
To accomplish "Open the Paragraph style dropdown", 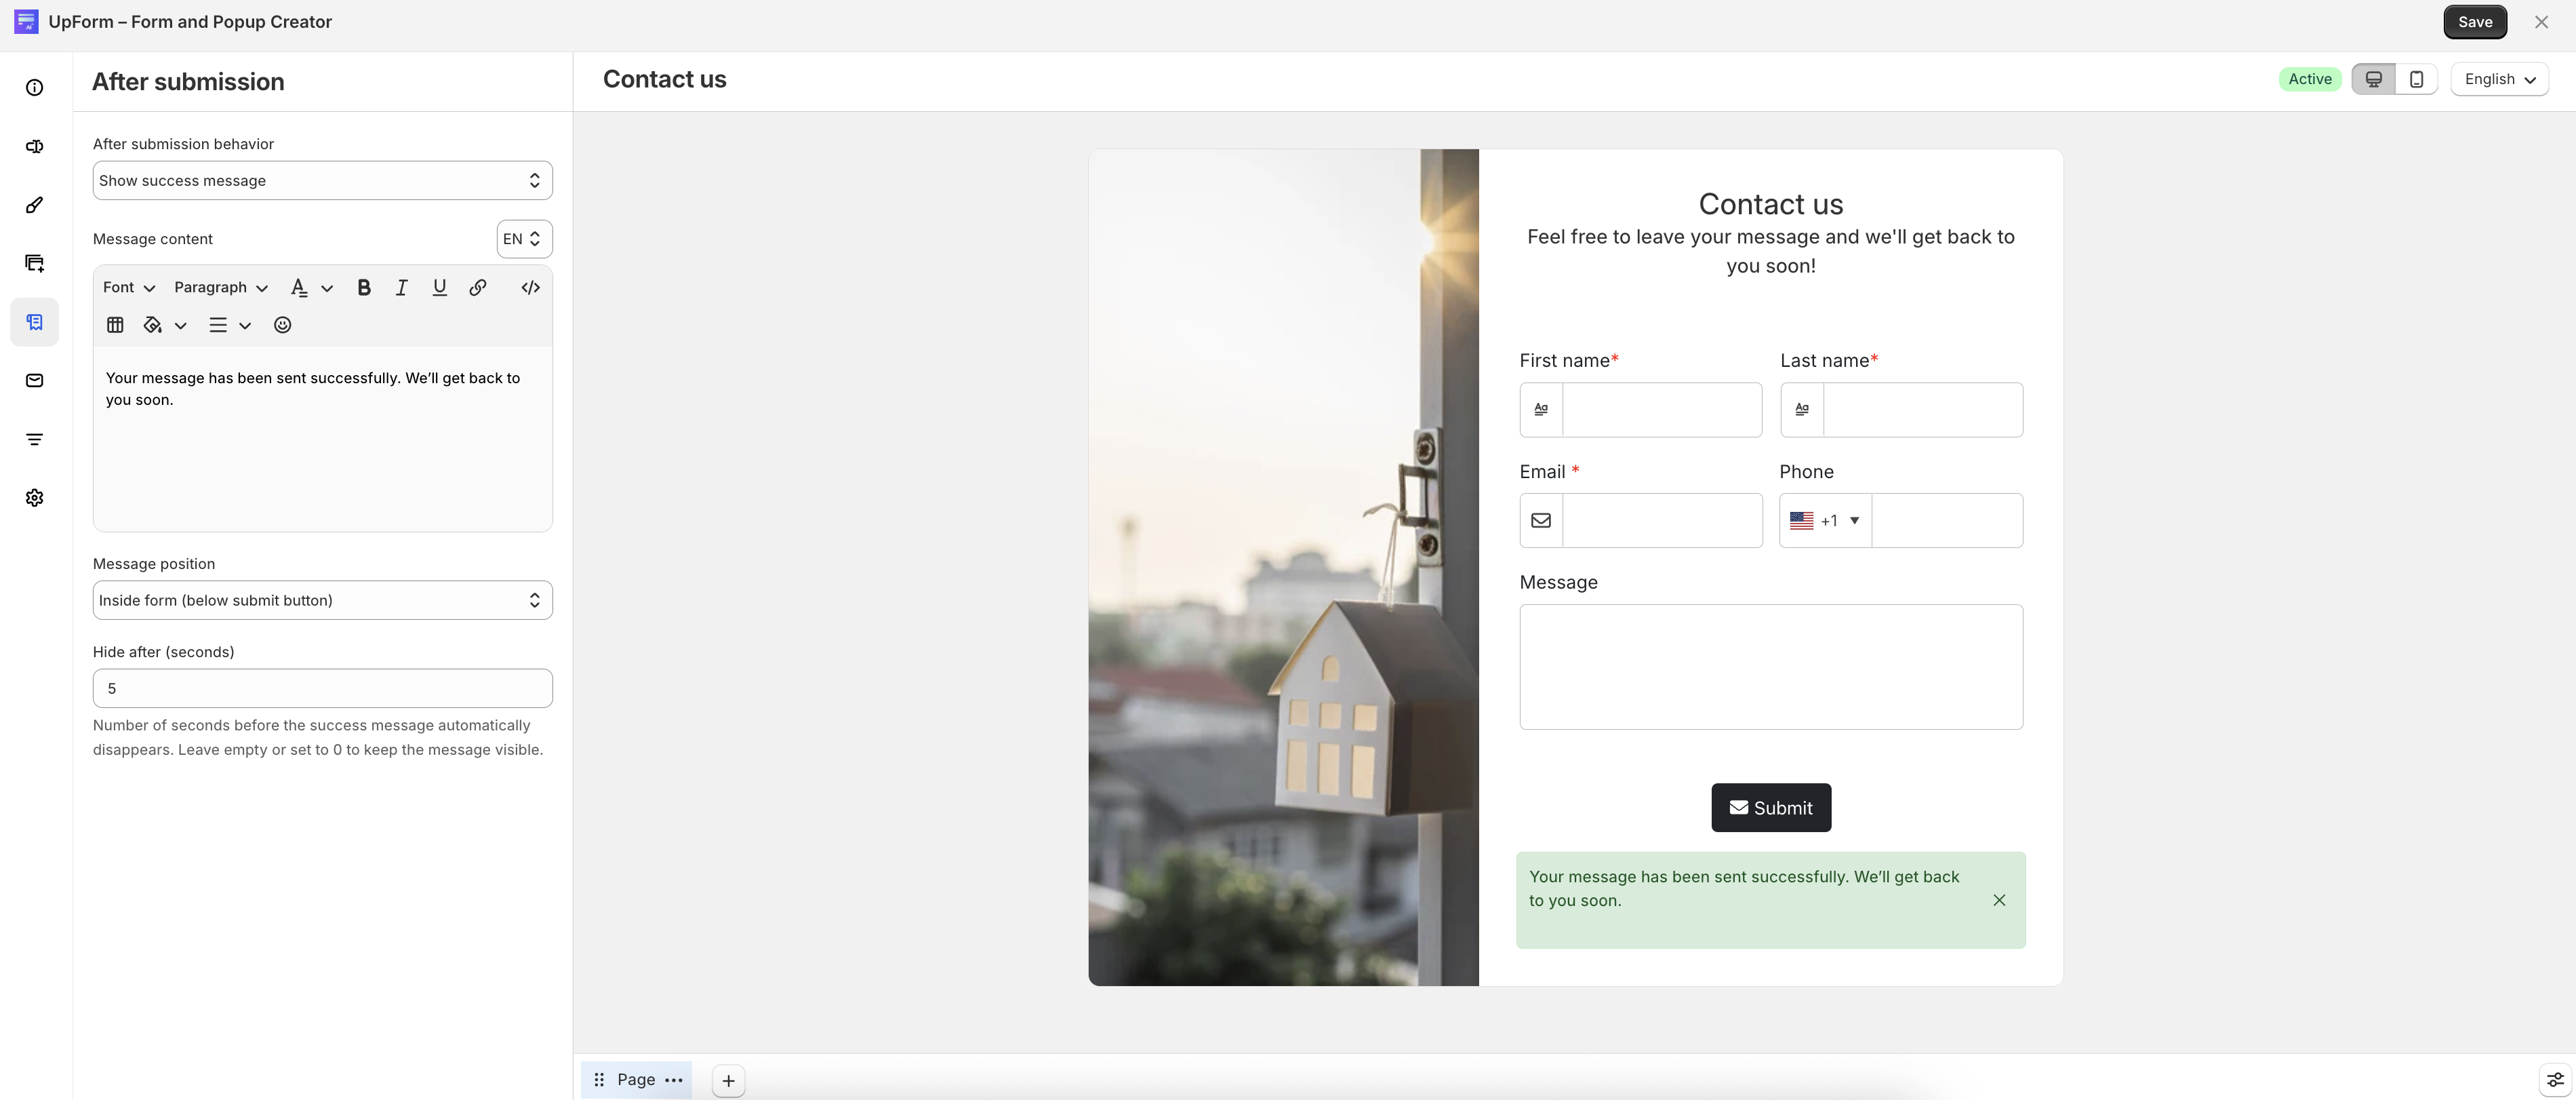I will click(221, 288).
